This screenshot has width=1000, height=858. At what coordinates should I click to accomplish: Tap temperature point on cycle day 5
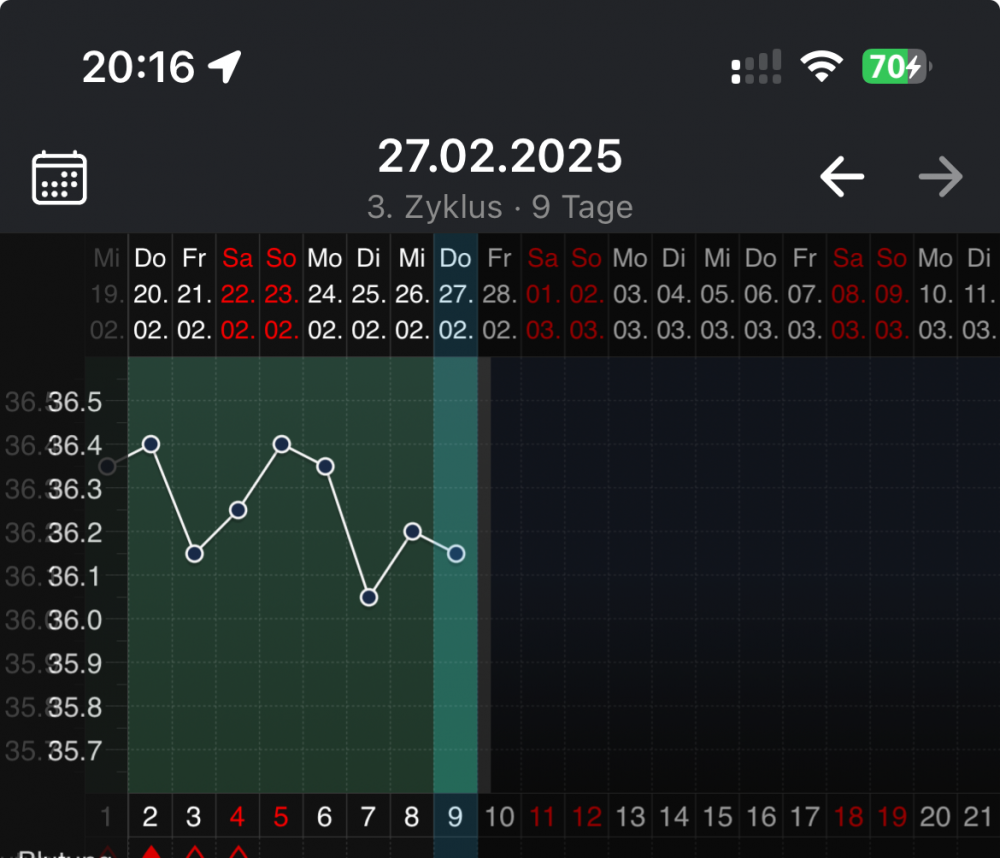point(282,444)
